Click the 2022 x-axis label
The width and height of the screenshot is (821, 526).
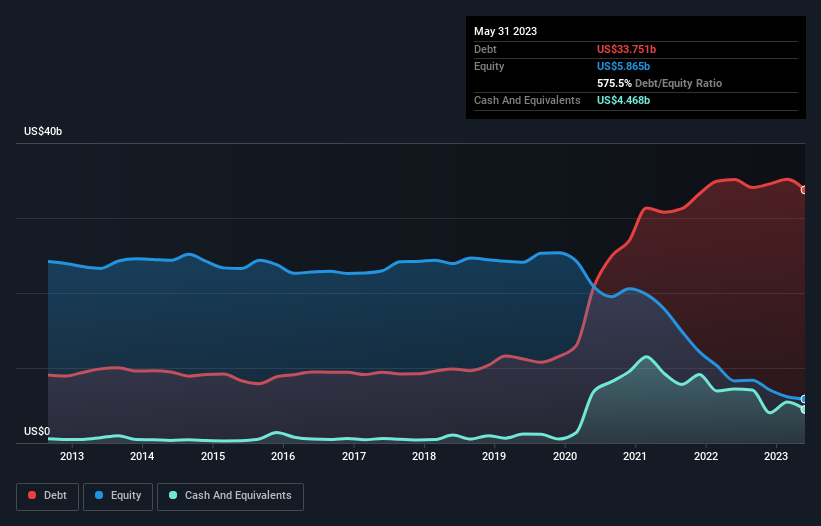(x=706, y=456)
